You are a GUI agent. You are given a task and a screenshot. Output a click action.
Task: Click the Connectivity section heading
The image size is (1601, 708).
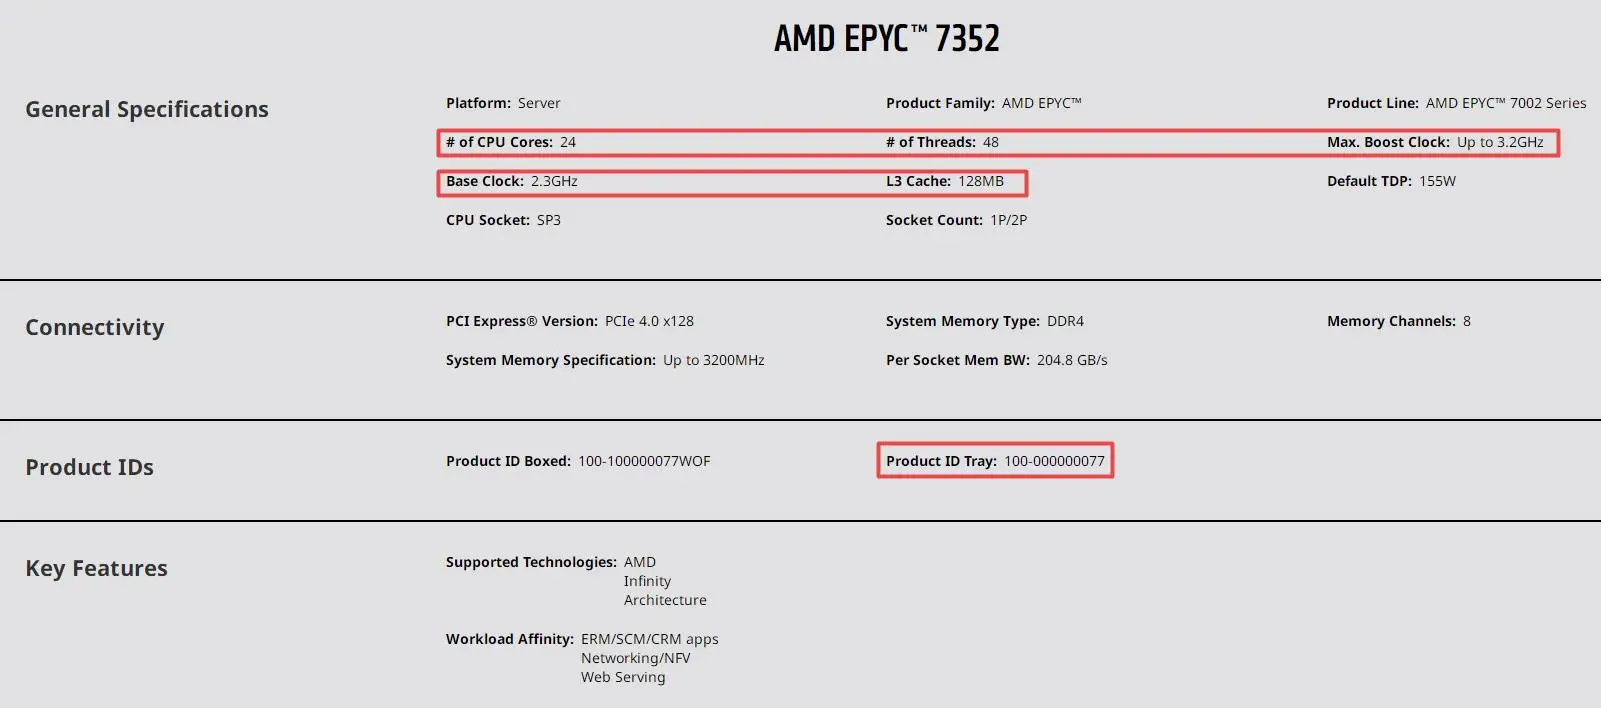click(95, 327)
